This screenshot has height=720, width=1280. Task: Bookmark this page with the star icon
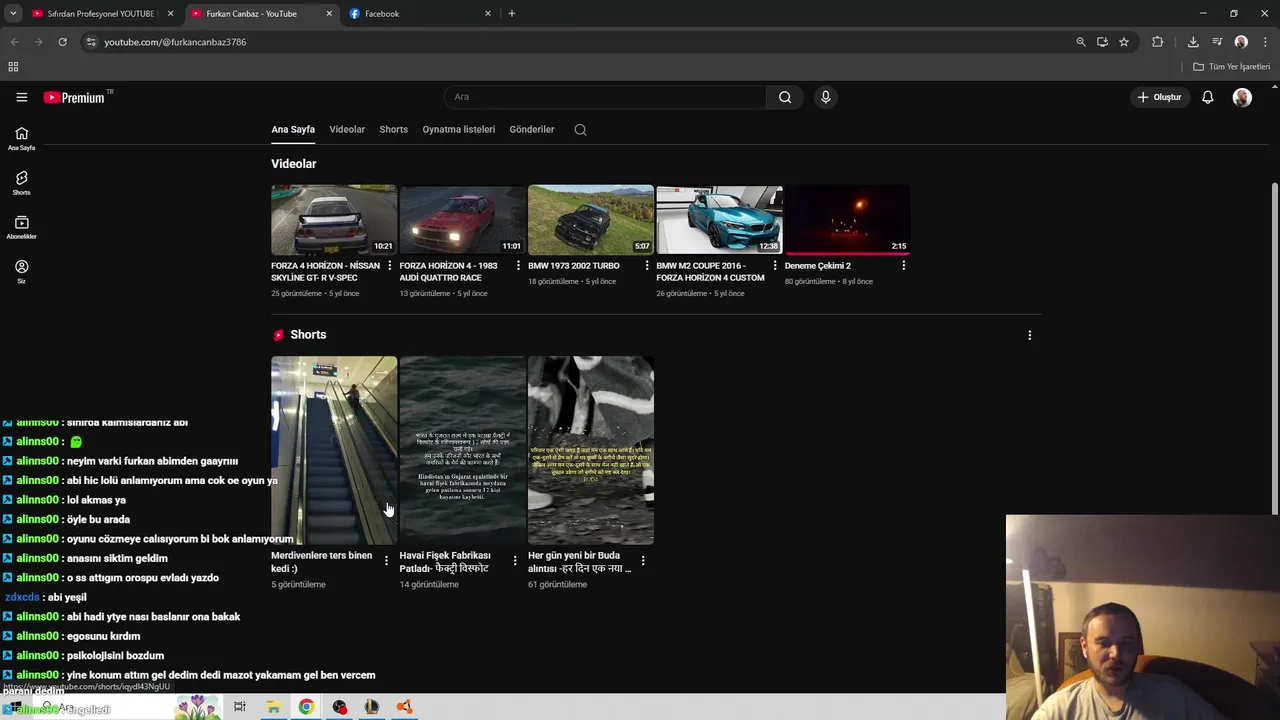pyautogui.click(x=1124, y=42)
